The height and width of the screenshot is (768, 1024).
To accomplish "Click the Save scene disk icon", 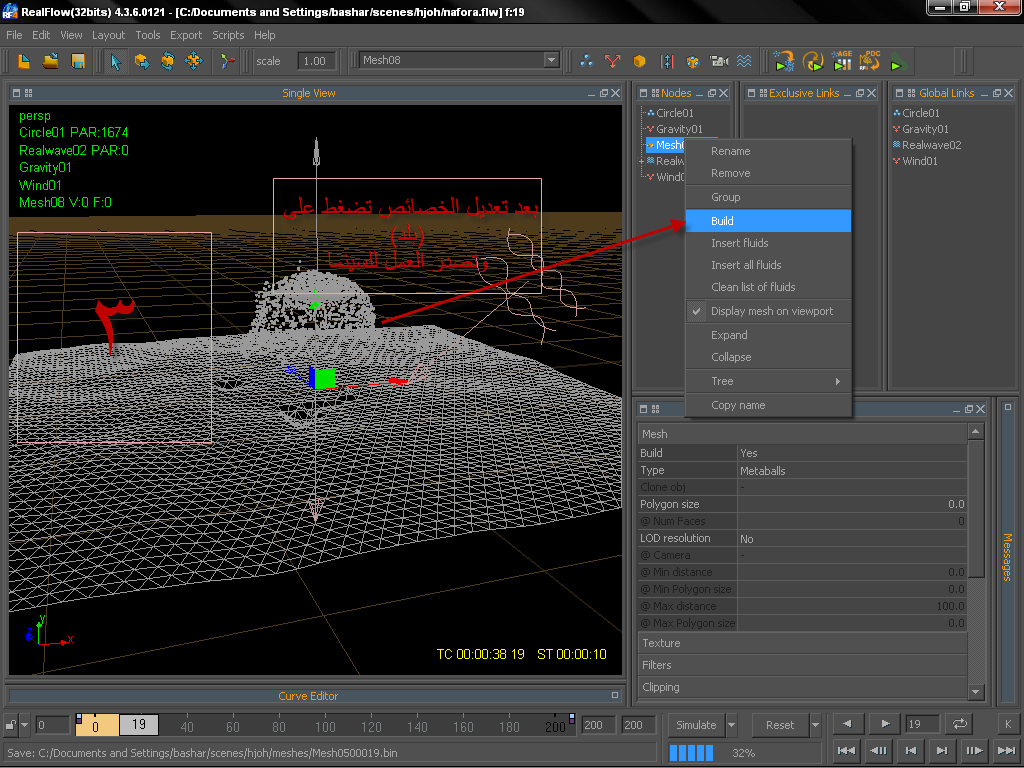I will (78, 61).
